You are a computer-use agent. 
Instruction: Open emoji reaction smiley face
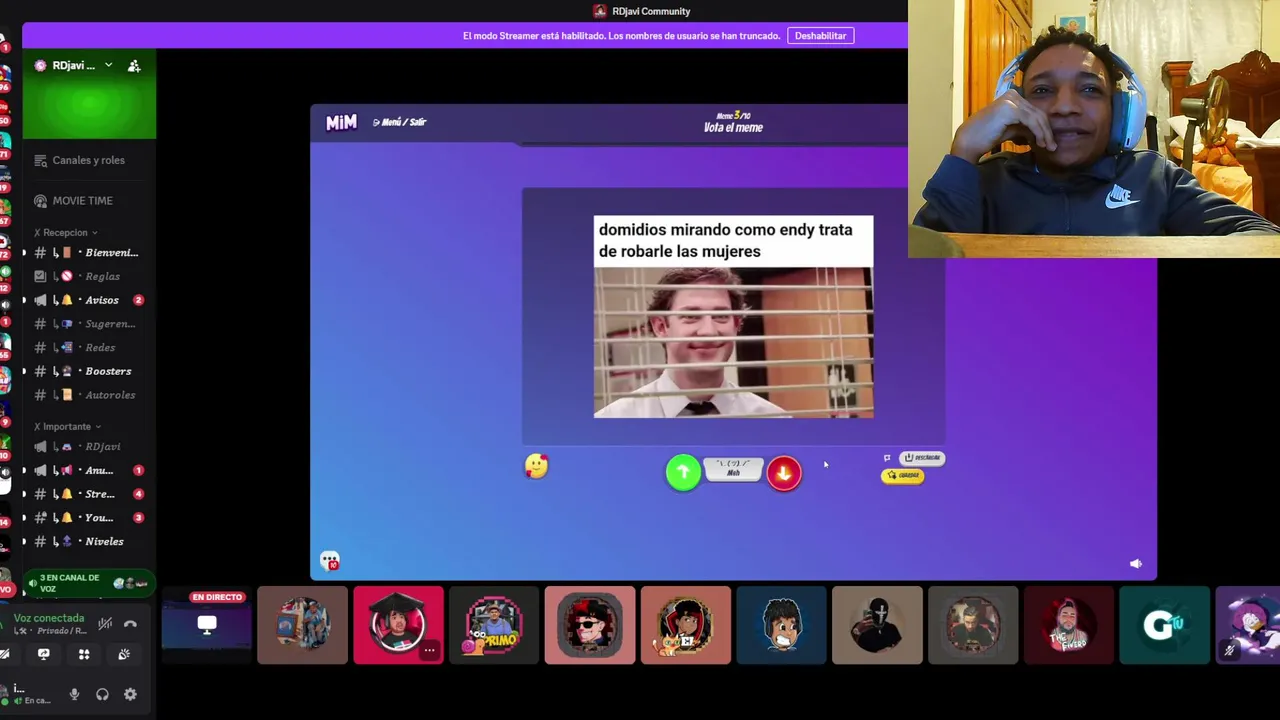536,466
